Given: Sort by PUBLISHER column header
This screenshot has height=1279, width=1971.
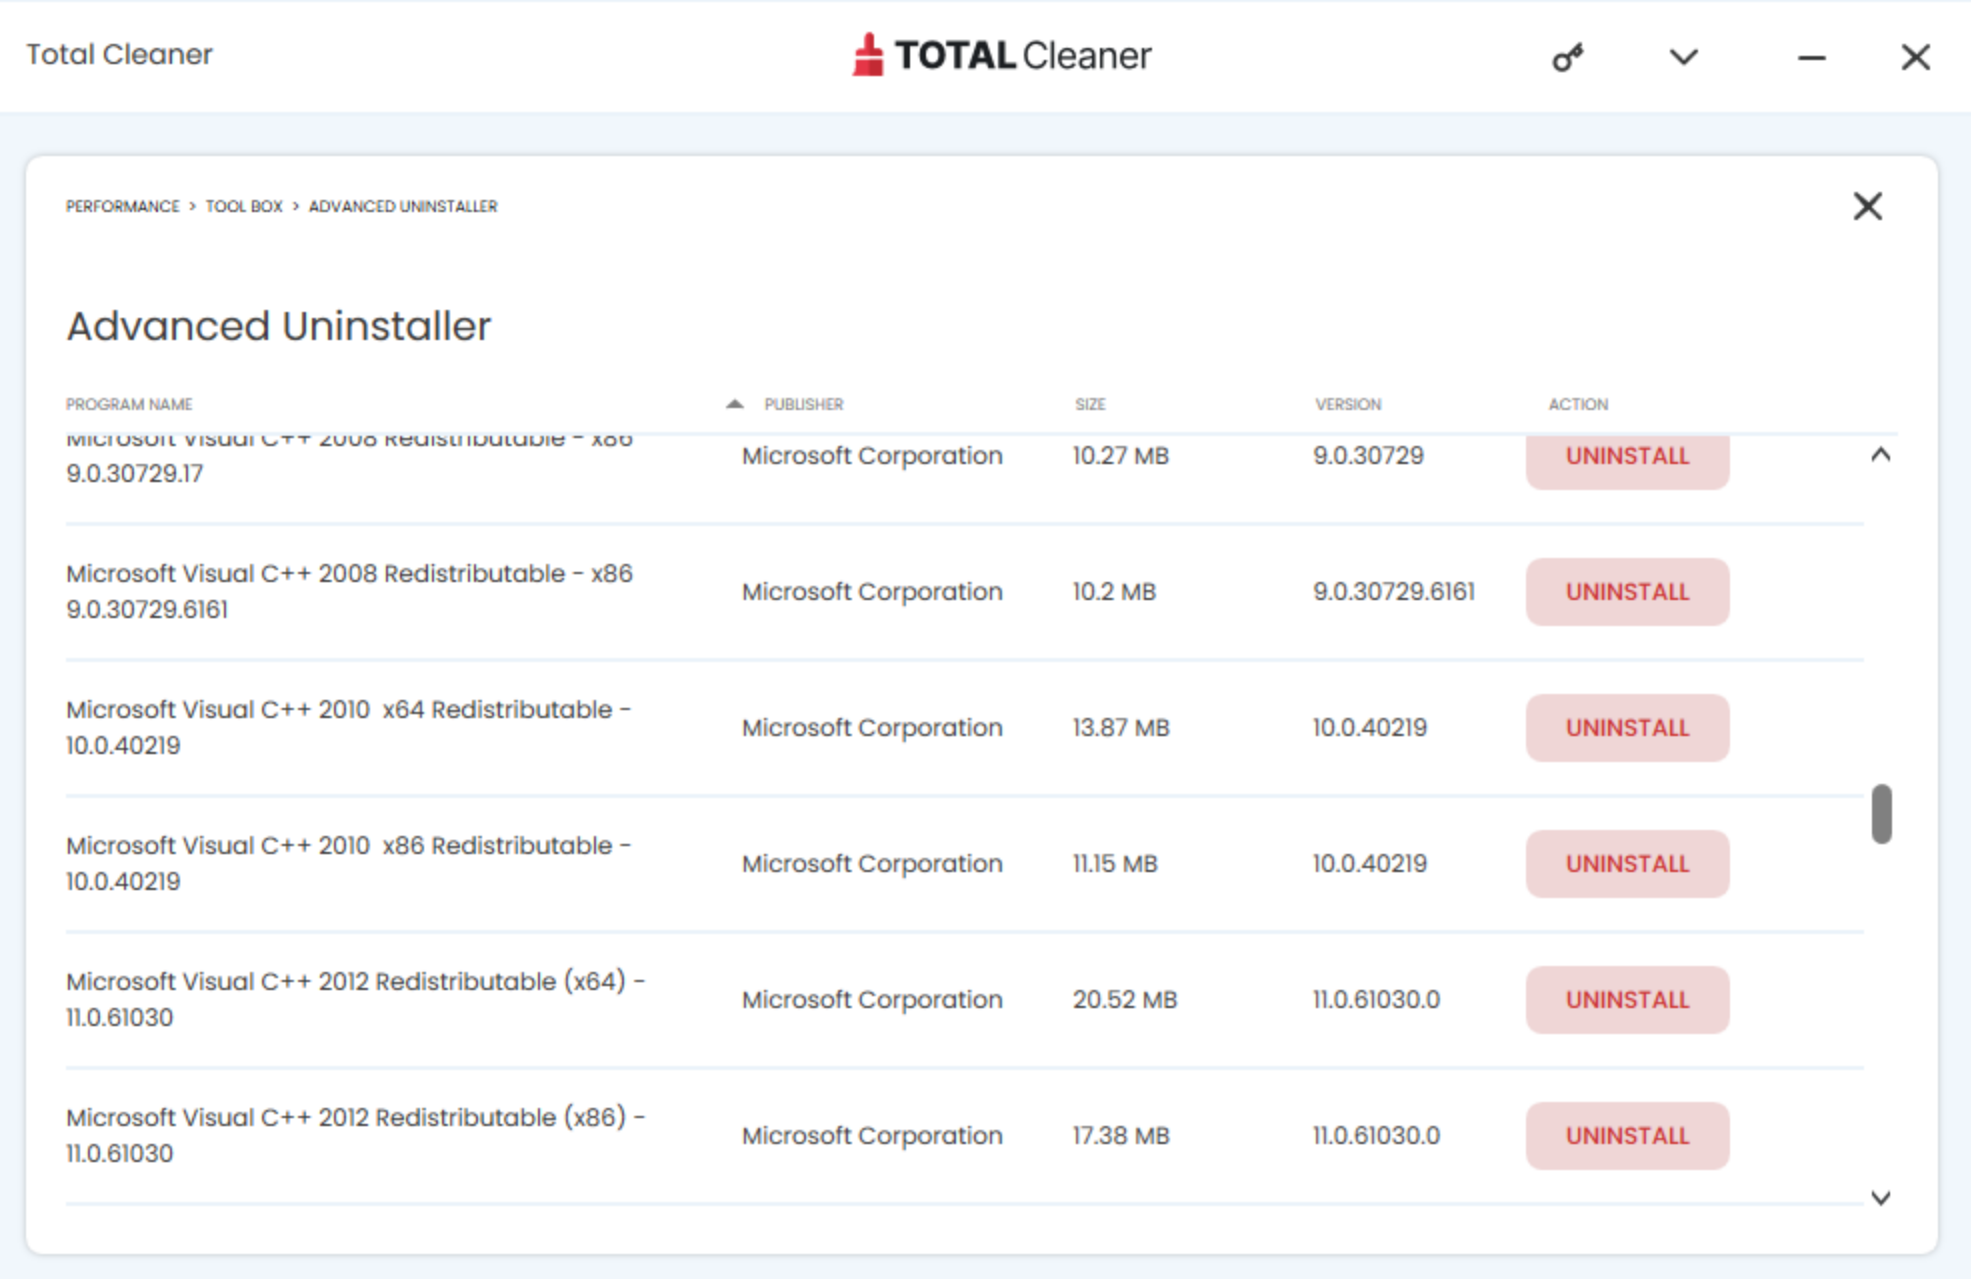Looking at the screenshot, I should click(x=804, y=404).
